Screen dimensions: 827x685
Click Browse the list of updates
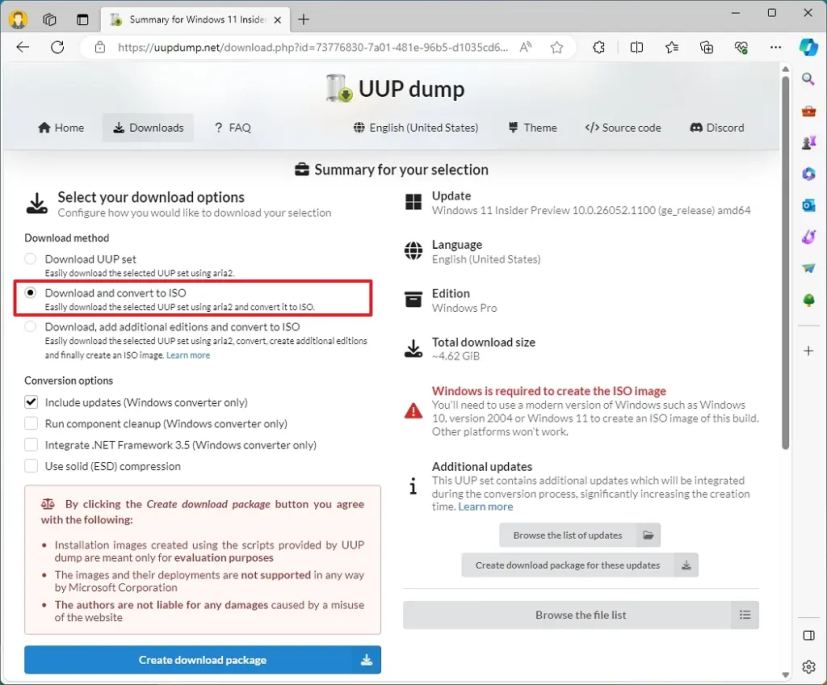580,535
